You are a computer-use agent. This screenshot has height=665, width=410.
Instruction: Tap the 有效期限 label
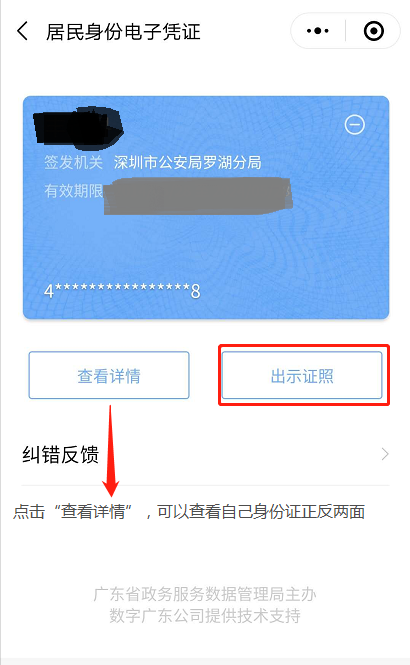(74, 191)
